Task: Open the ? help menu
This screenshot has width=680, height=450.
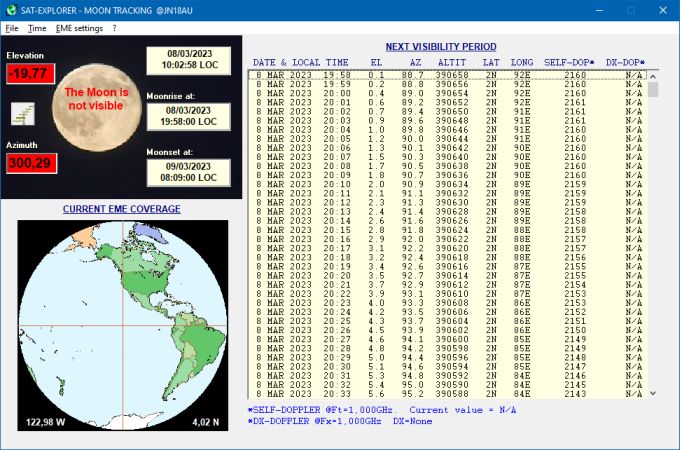Action: click(x=114, y=28)
